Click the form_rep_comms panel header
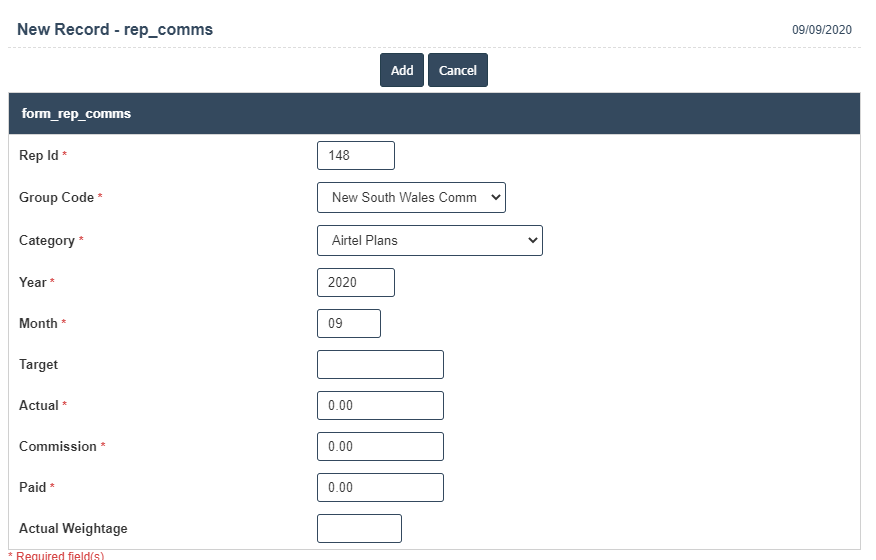Screen dimensions: 876x560 point(76,114)
